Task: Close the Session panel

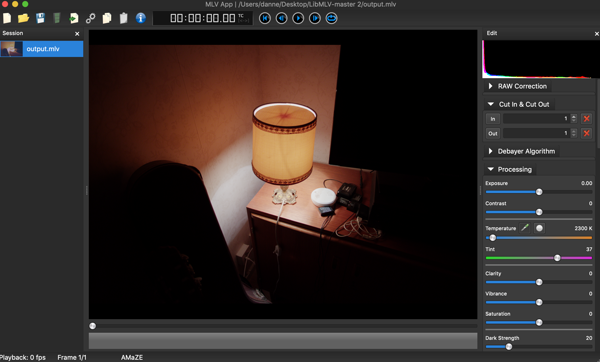Action: [77, 34]
